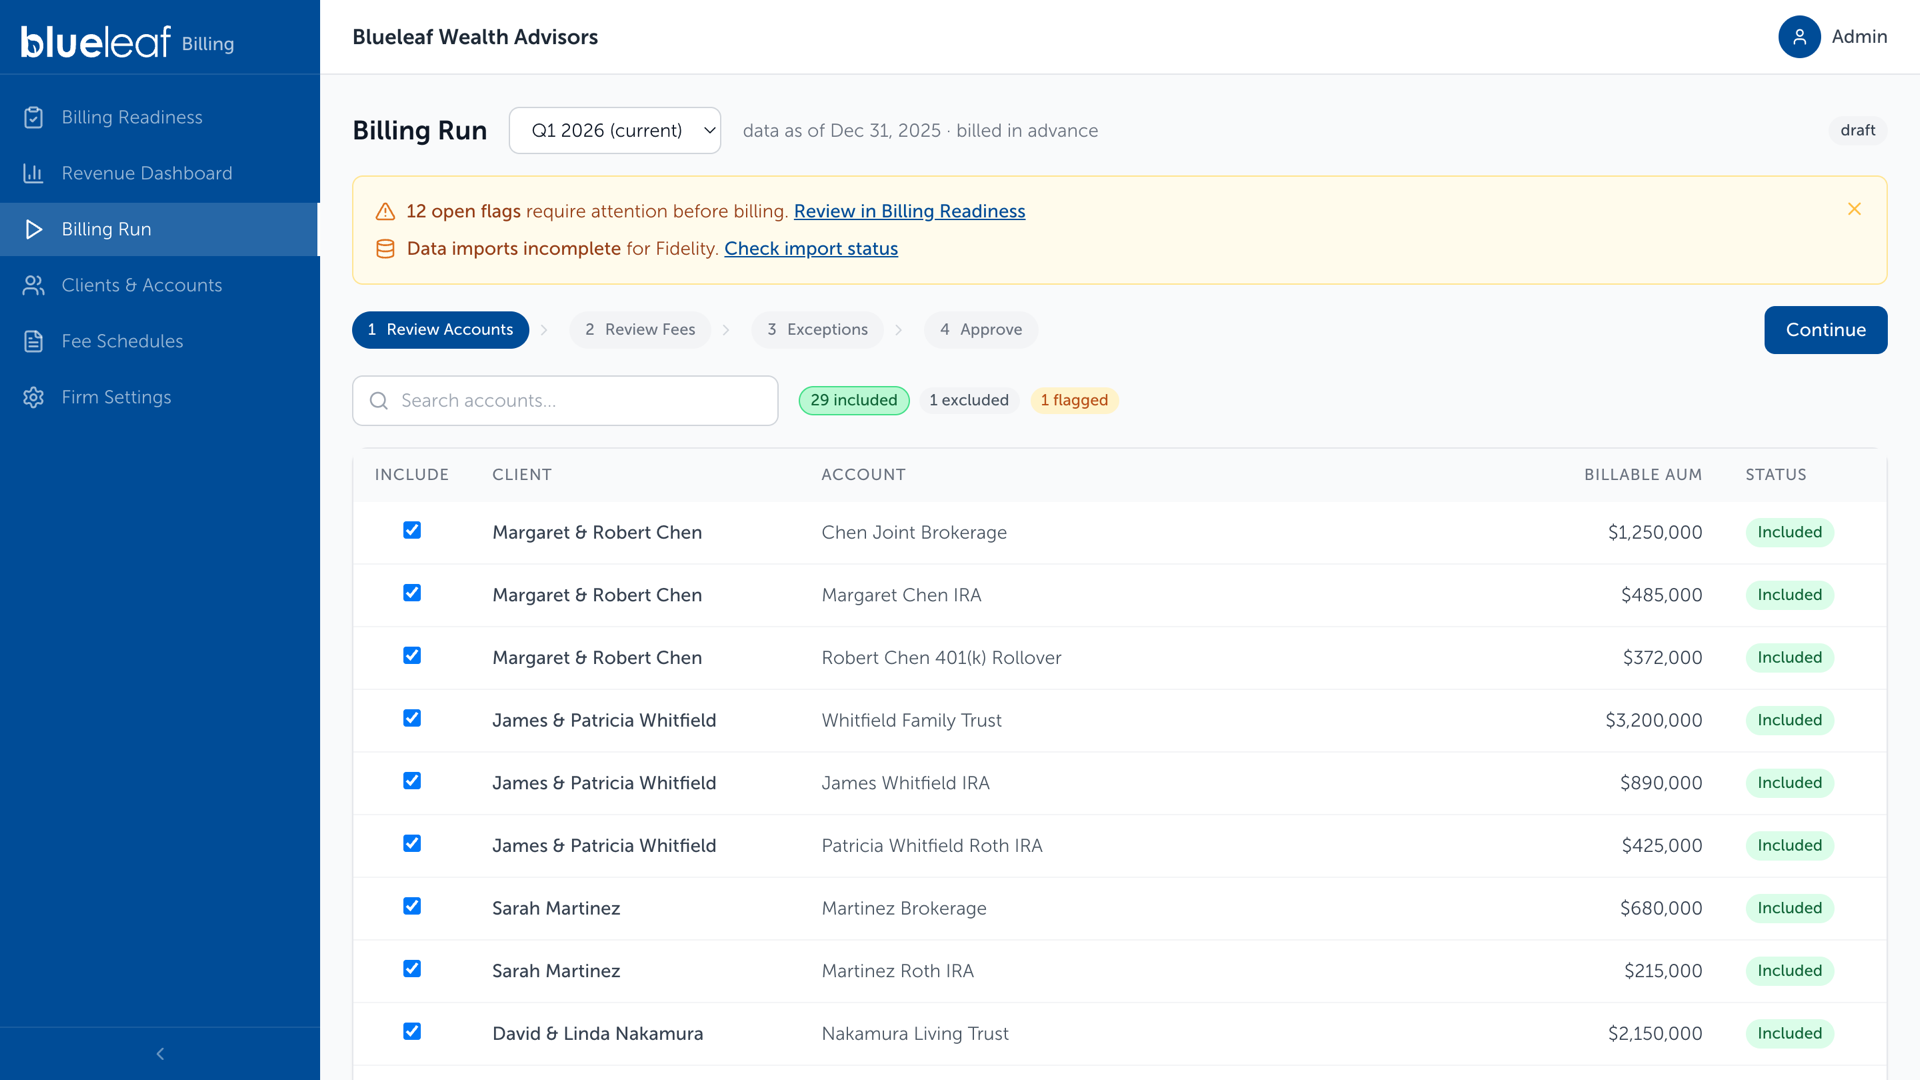This screenshot has width=1920, height=1080.
Task: Go to the Review Fees step
Action: tap(640, 330)
